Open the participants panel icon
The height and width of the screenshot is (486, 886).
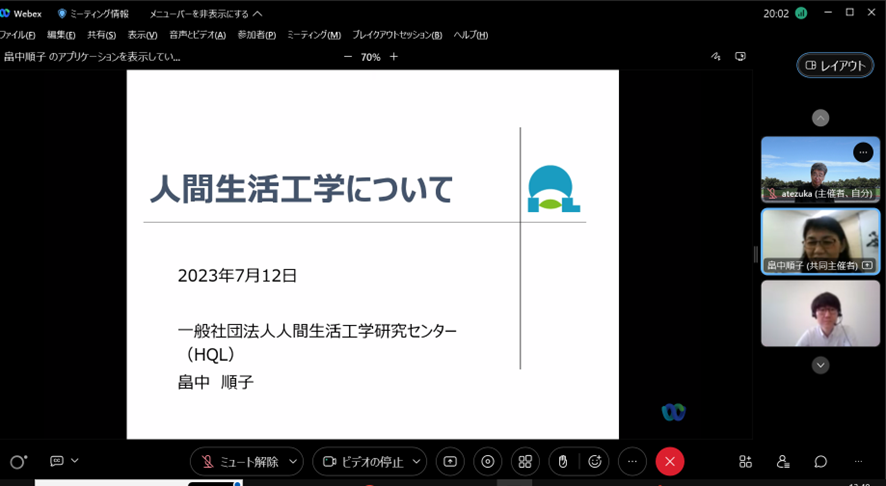coord(783,461)
